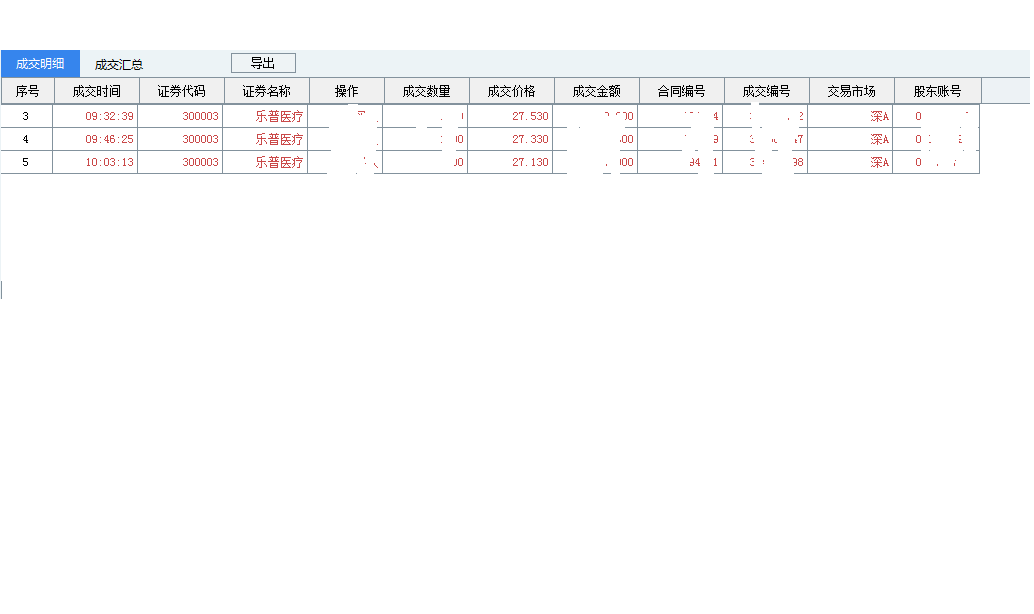
Task: Sort by the 成交时间 column header
Action: pos(96,91)
